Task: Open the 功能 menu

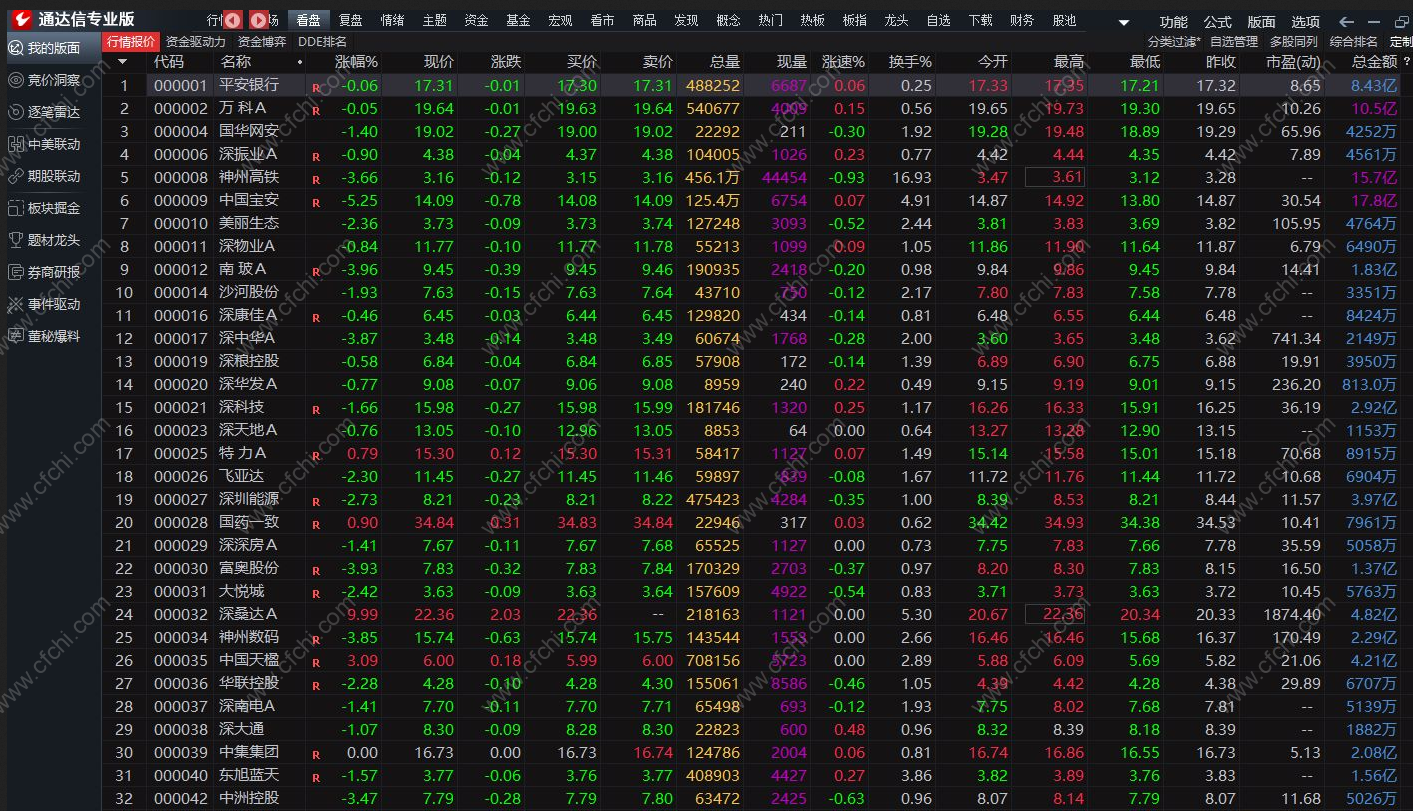Action: click(x=1173, y=22)
